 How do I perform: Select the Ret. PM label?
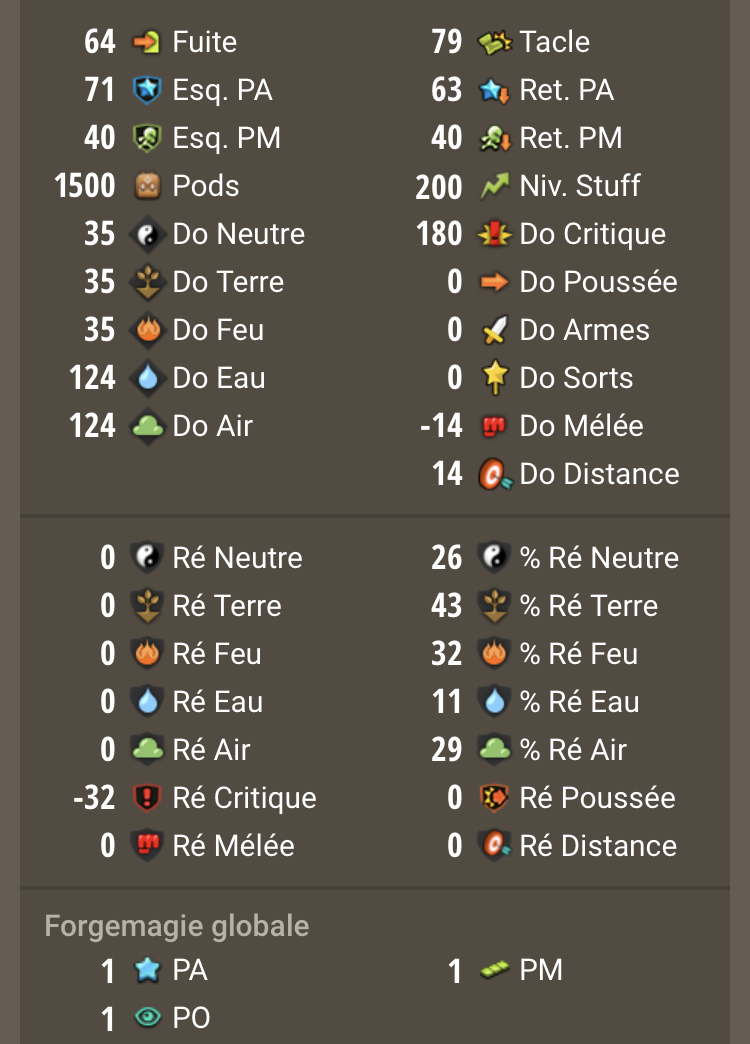[x=571, y=138]
